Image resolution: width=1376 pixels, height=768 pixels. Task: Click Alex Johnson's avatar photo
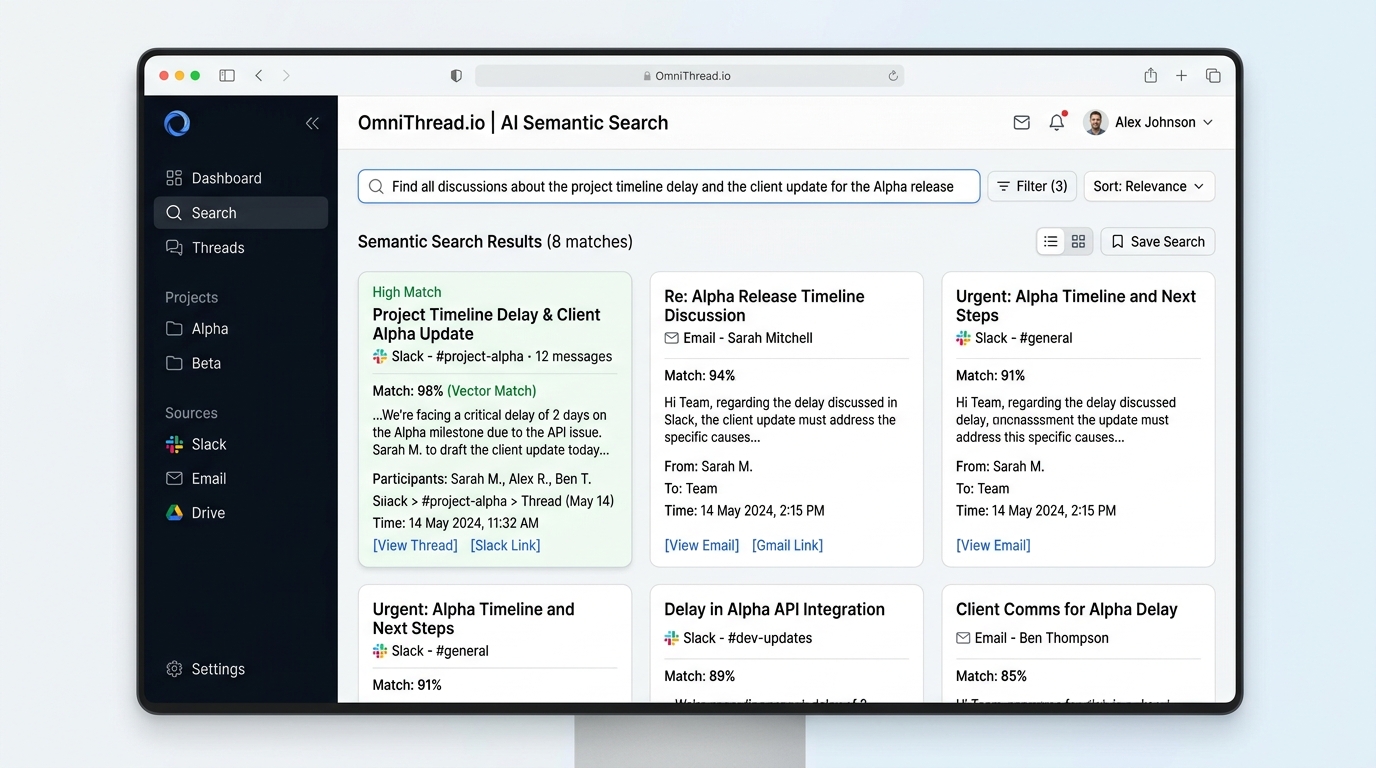pyautogui.click(x=1096, y=122)
